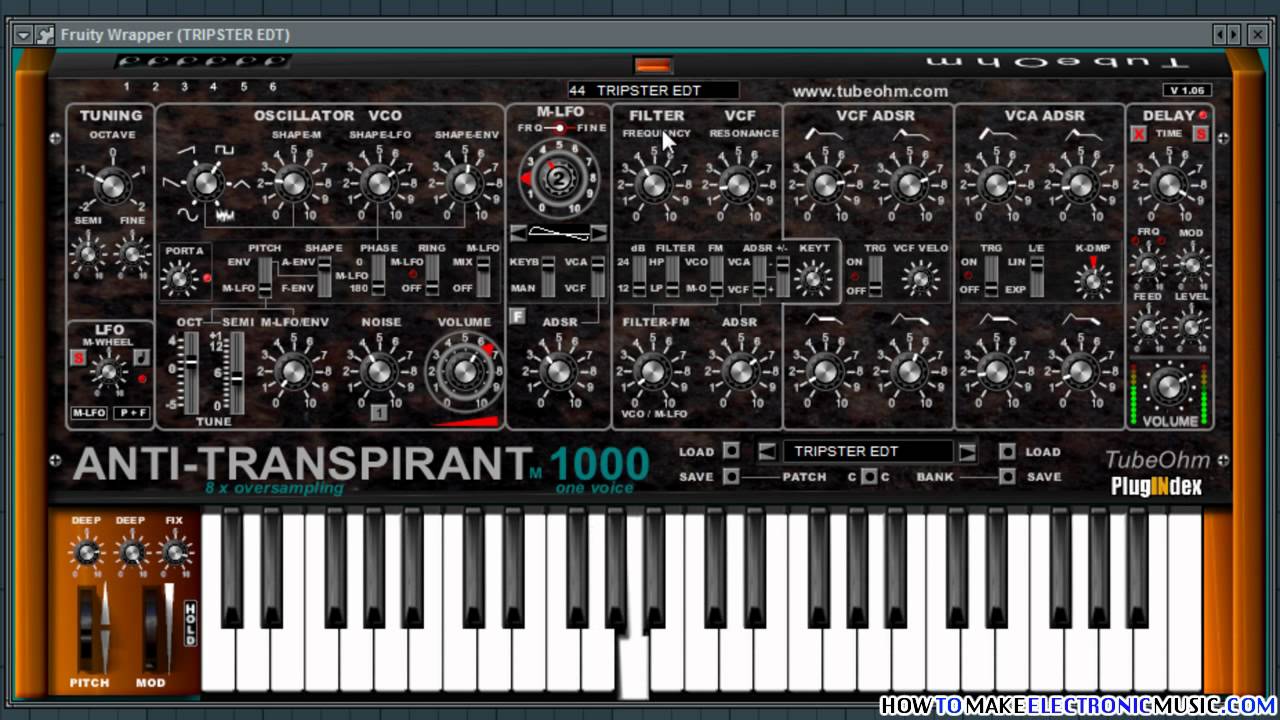Click the LFO note sync icon
This screenshot has width=1280, height=720.
pos(141,357)
